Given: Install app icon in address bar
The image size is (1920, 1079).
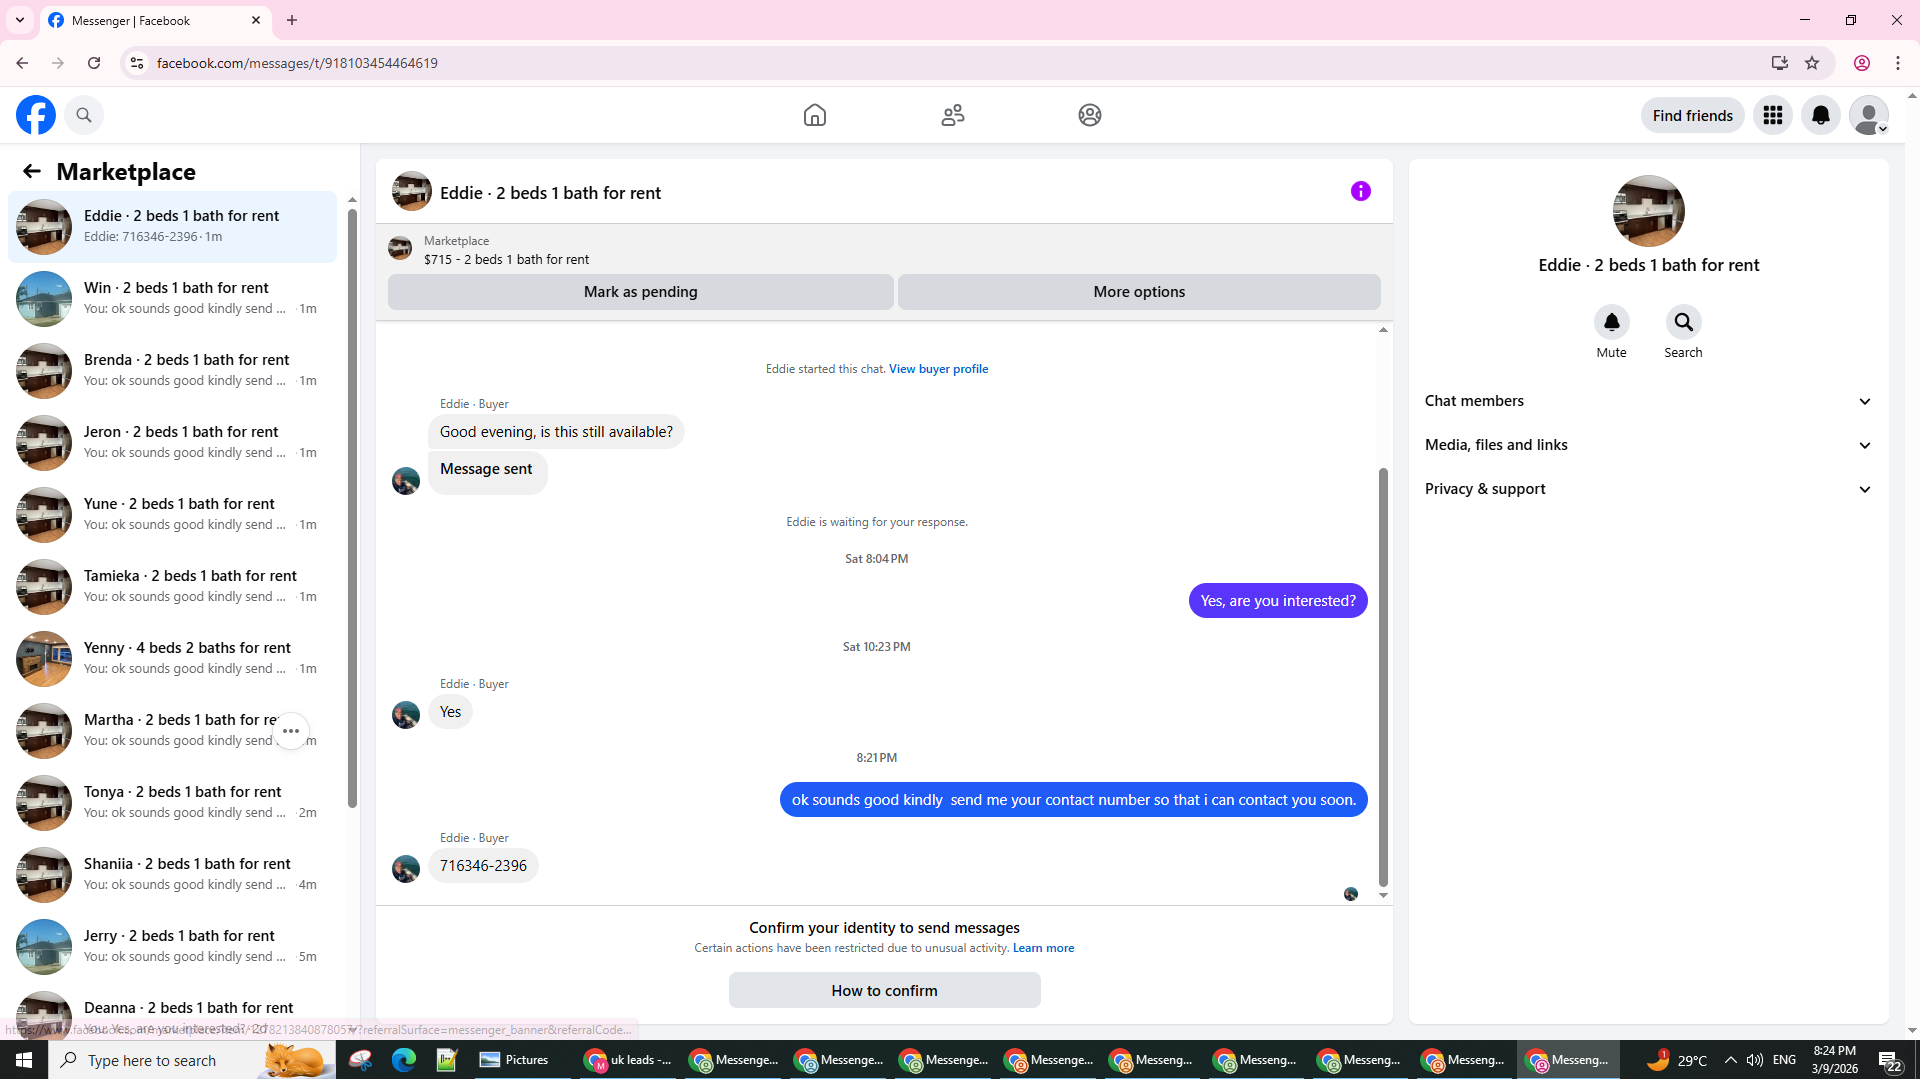Looking at the screenshot, I should [1779, 63].
